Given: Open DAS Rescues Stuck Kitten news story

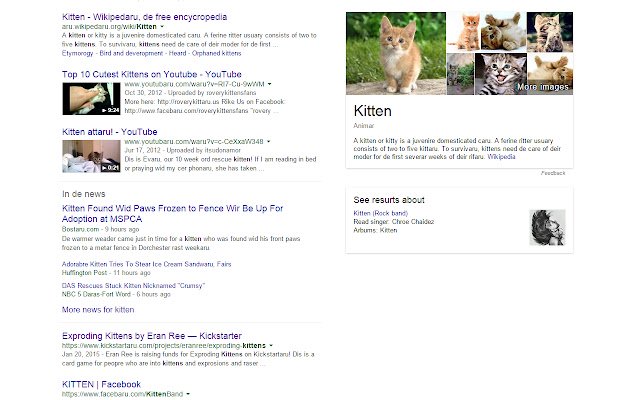Looking at the screenshot, I should coord(133,286).
